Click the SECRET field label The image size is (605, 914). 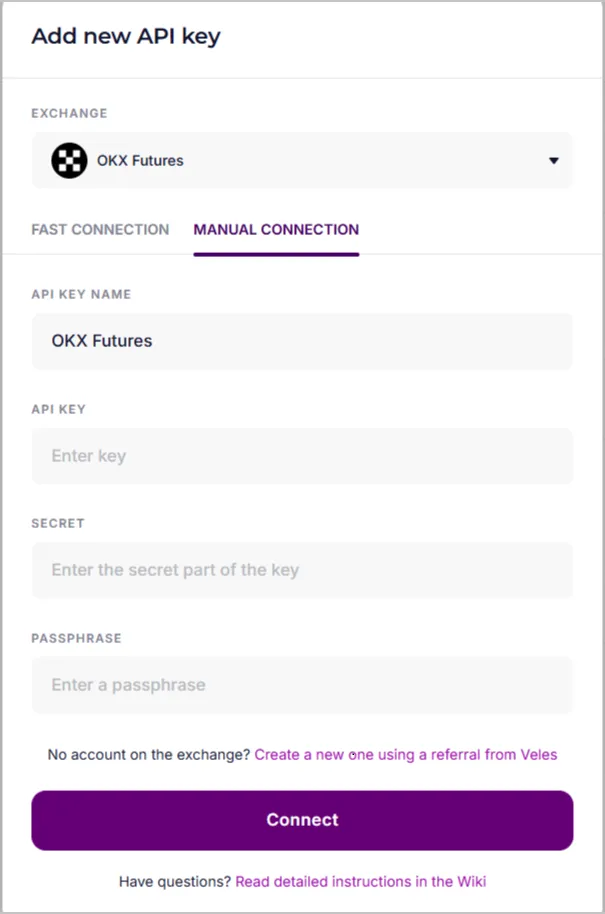click(x=58, y=523)
